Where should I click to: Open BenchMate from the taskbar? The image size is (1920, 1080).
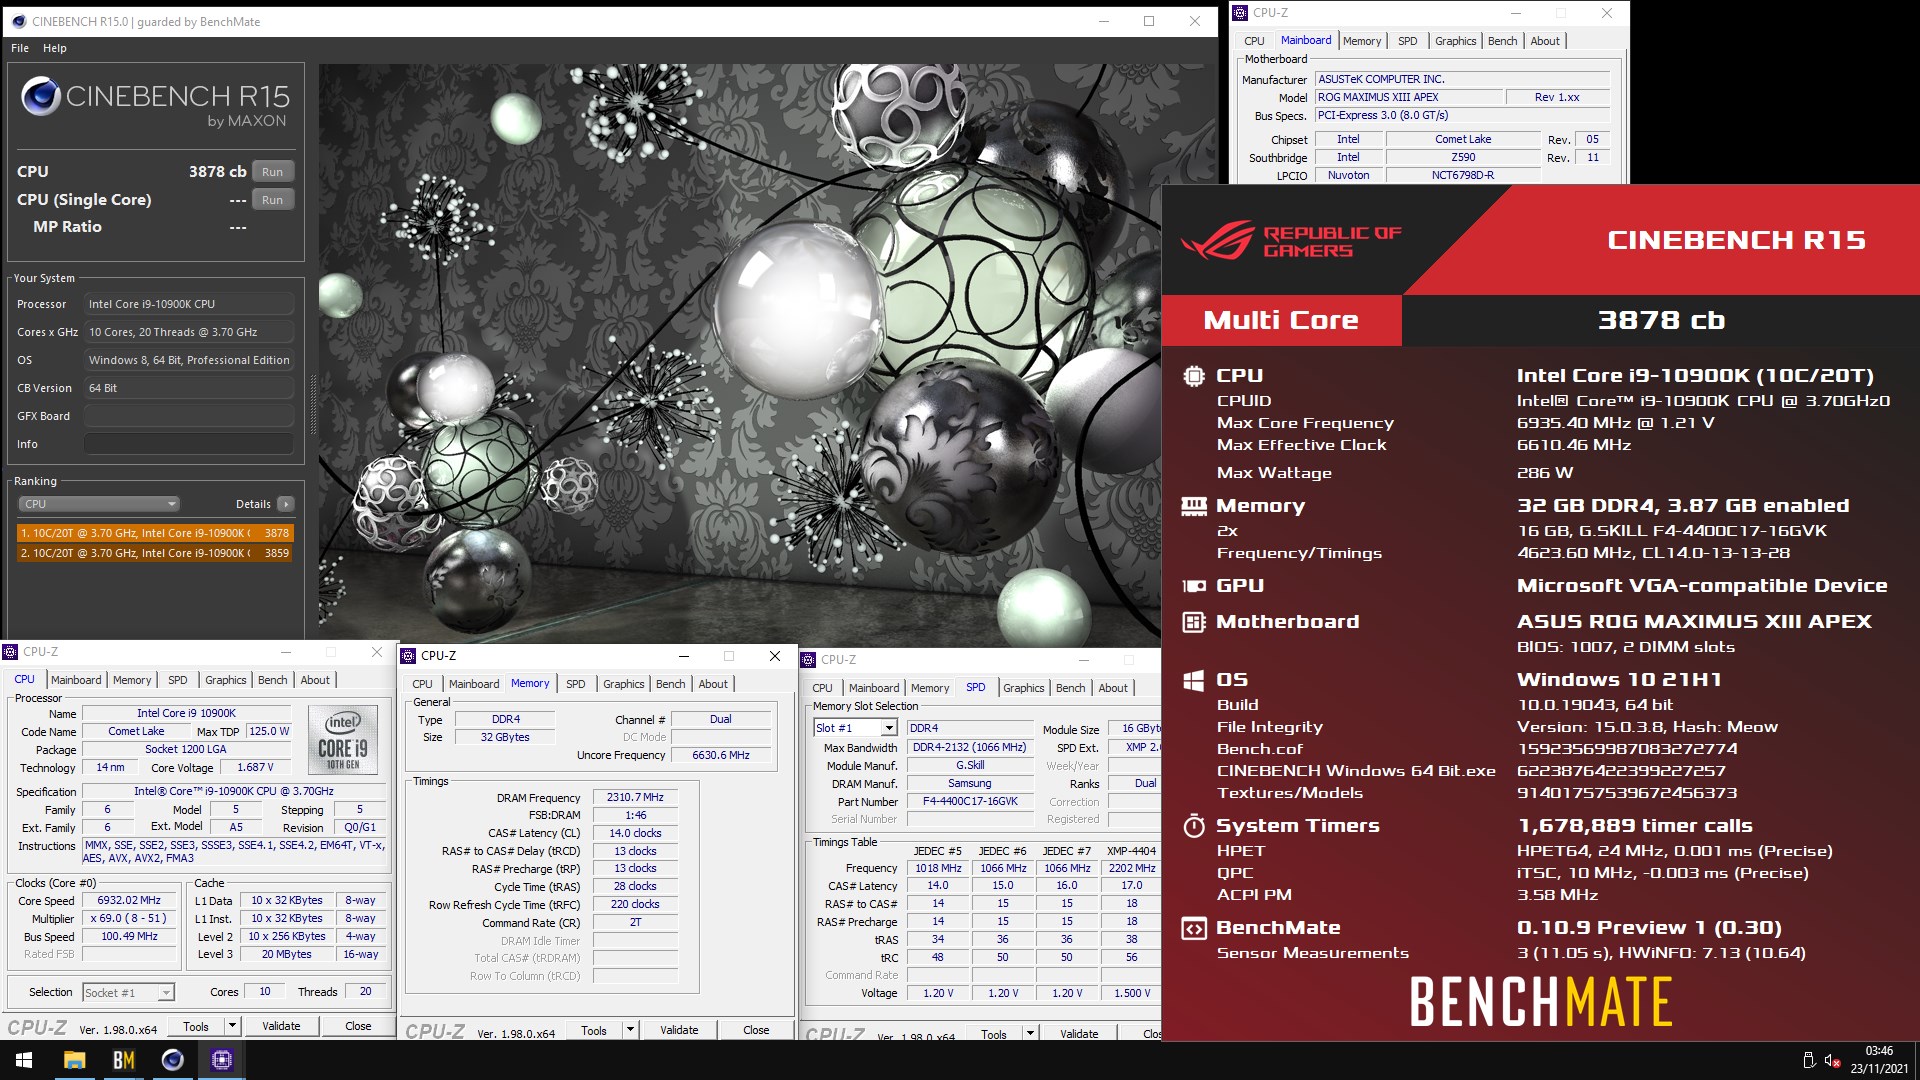(x=123, y=1060)
